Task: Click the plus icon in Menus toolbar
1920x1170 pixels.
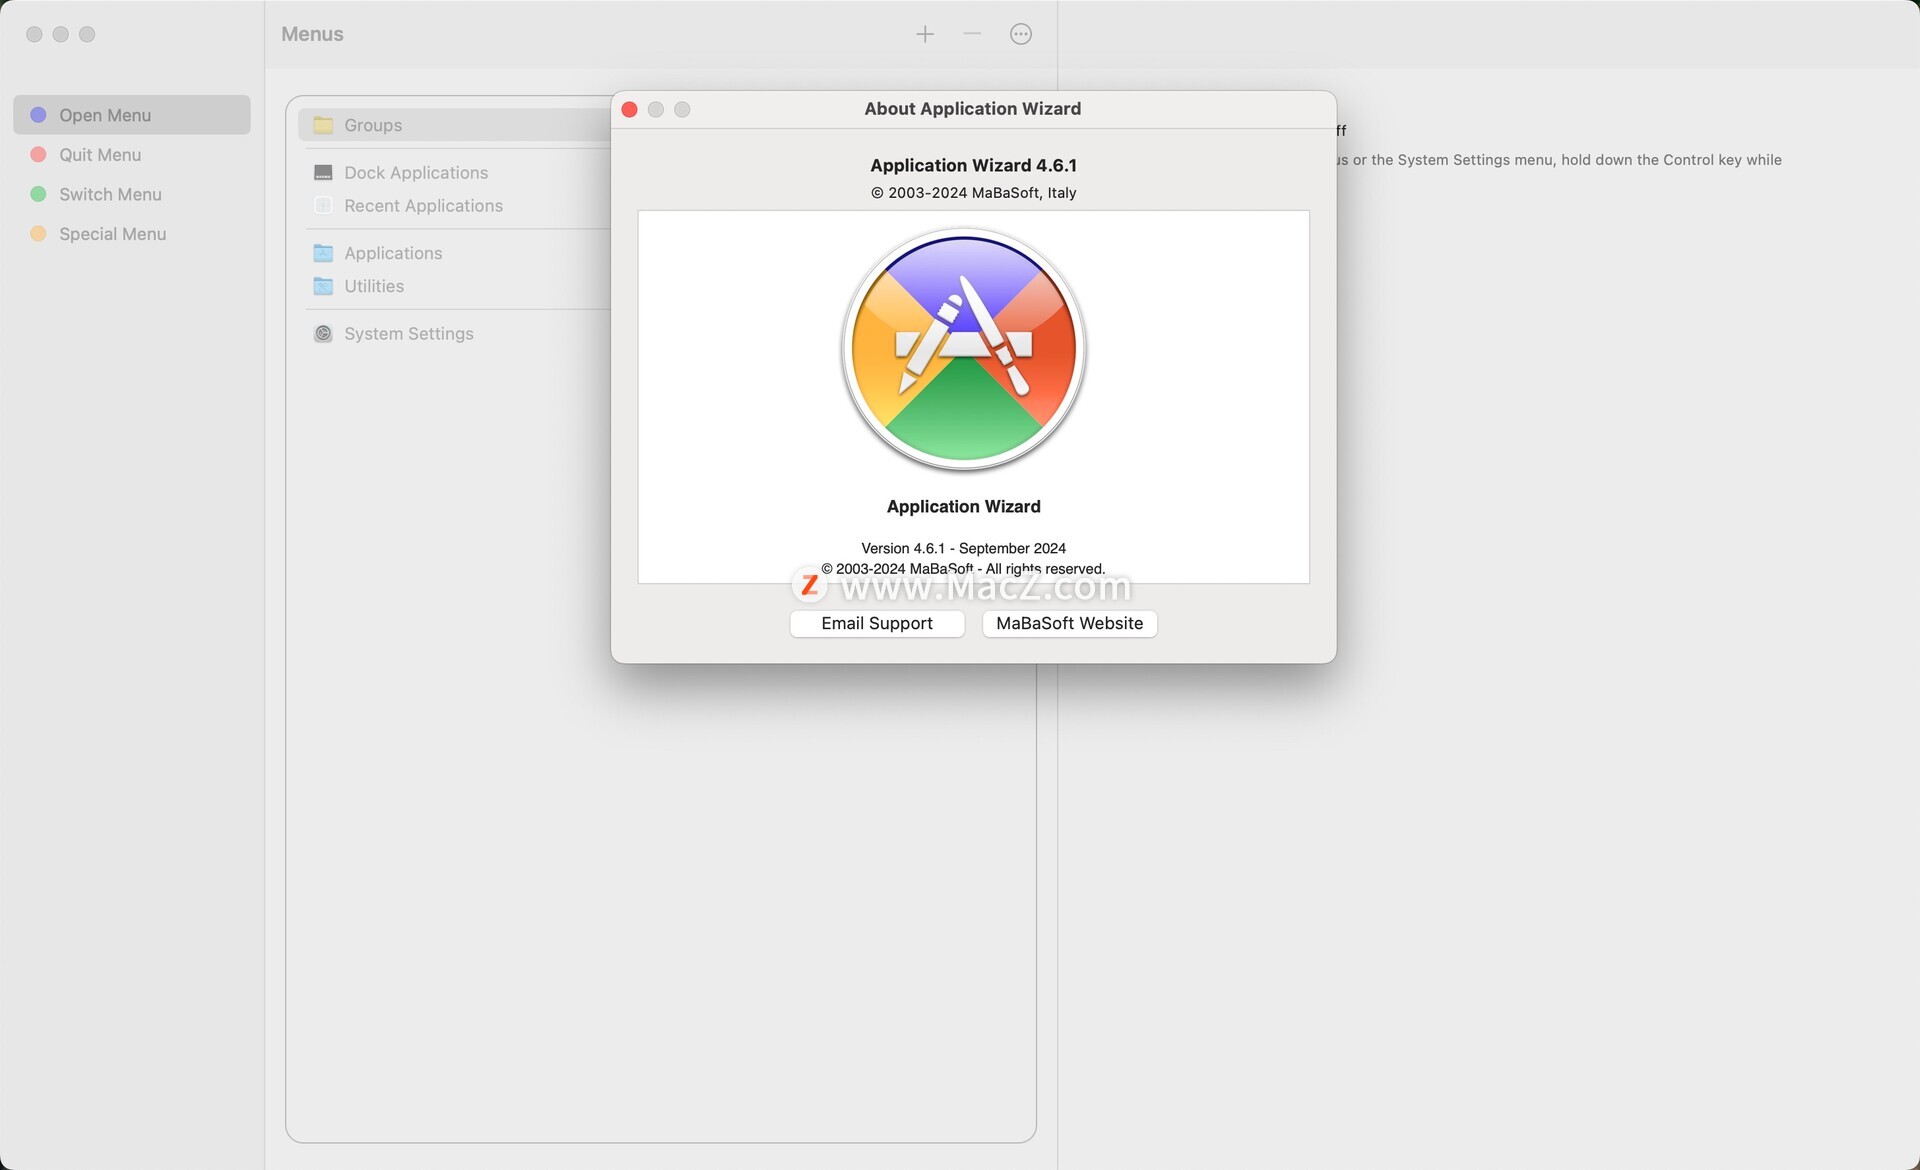Action: pyautogui.click(x=925, y=34)
